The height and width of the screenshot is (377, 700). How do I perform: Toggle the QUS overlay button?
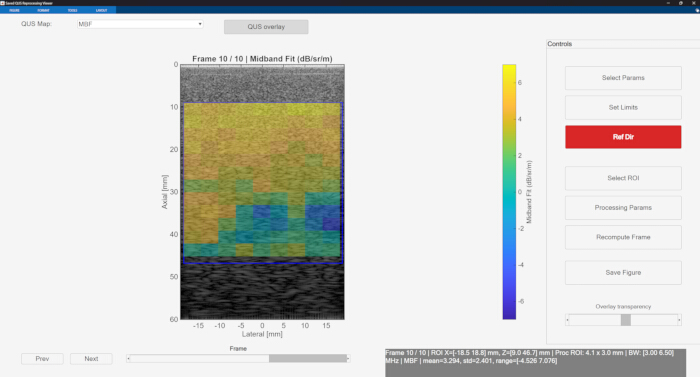(266, 27)
